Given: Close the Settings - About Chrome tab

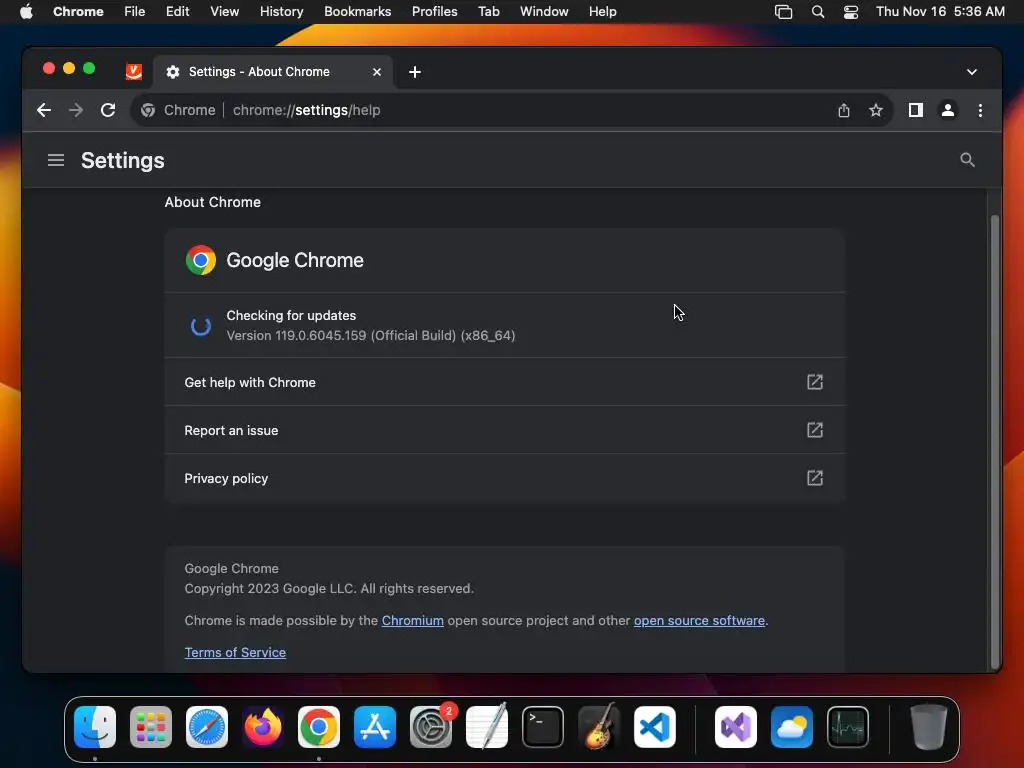Looking at the screenshot, I should point(377,72).
